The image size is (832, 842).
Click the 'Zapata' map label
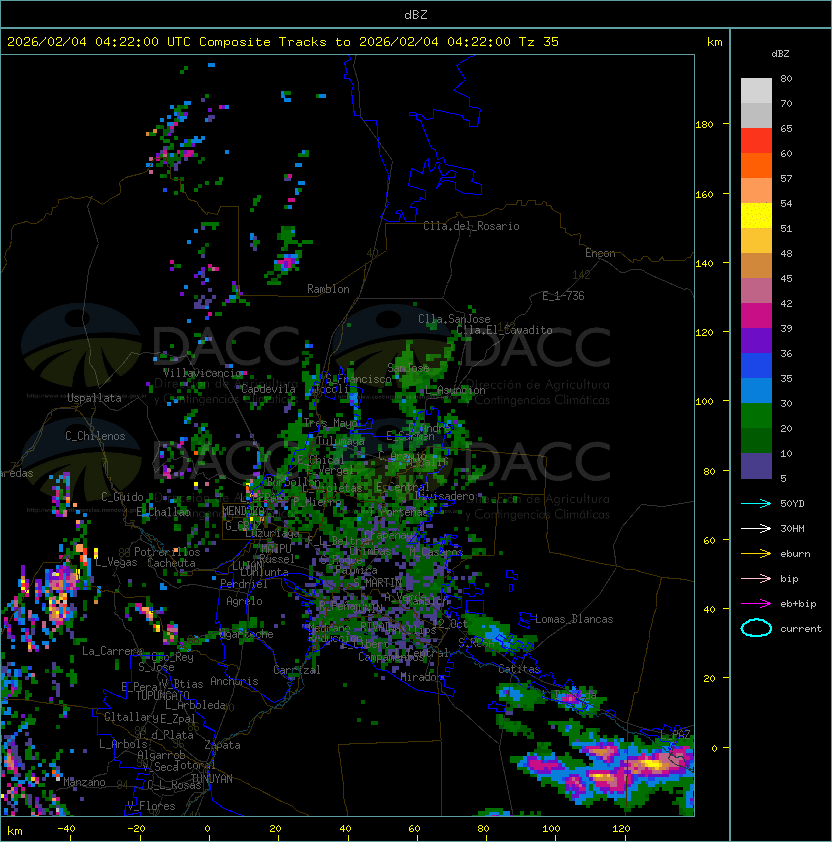pyautogui.click(x=222, y=745)
